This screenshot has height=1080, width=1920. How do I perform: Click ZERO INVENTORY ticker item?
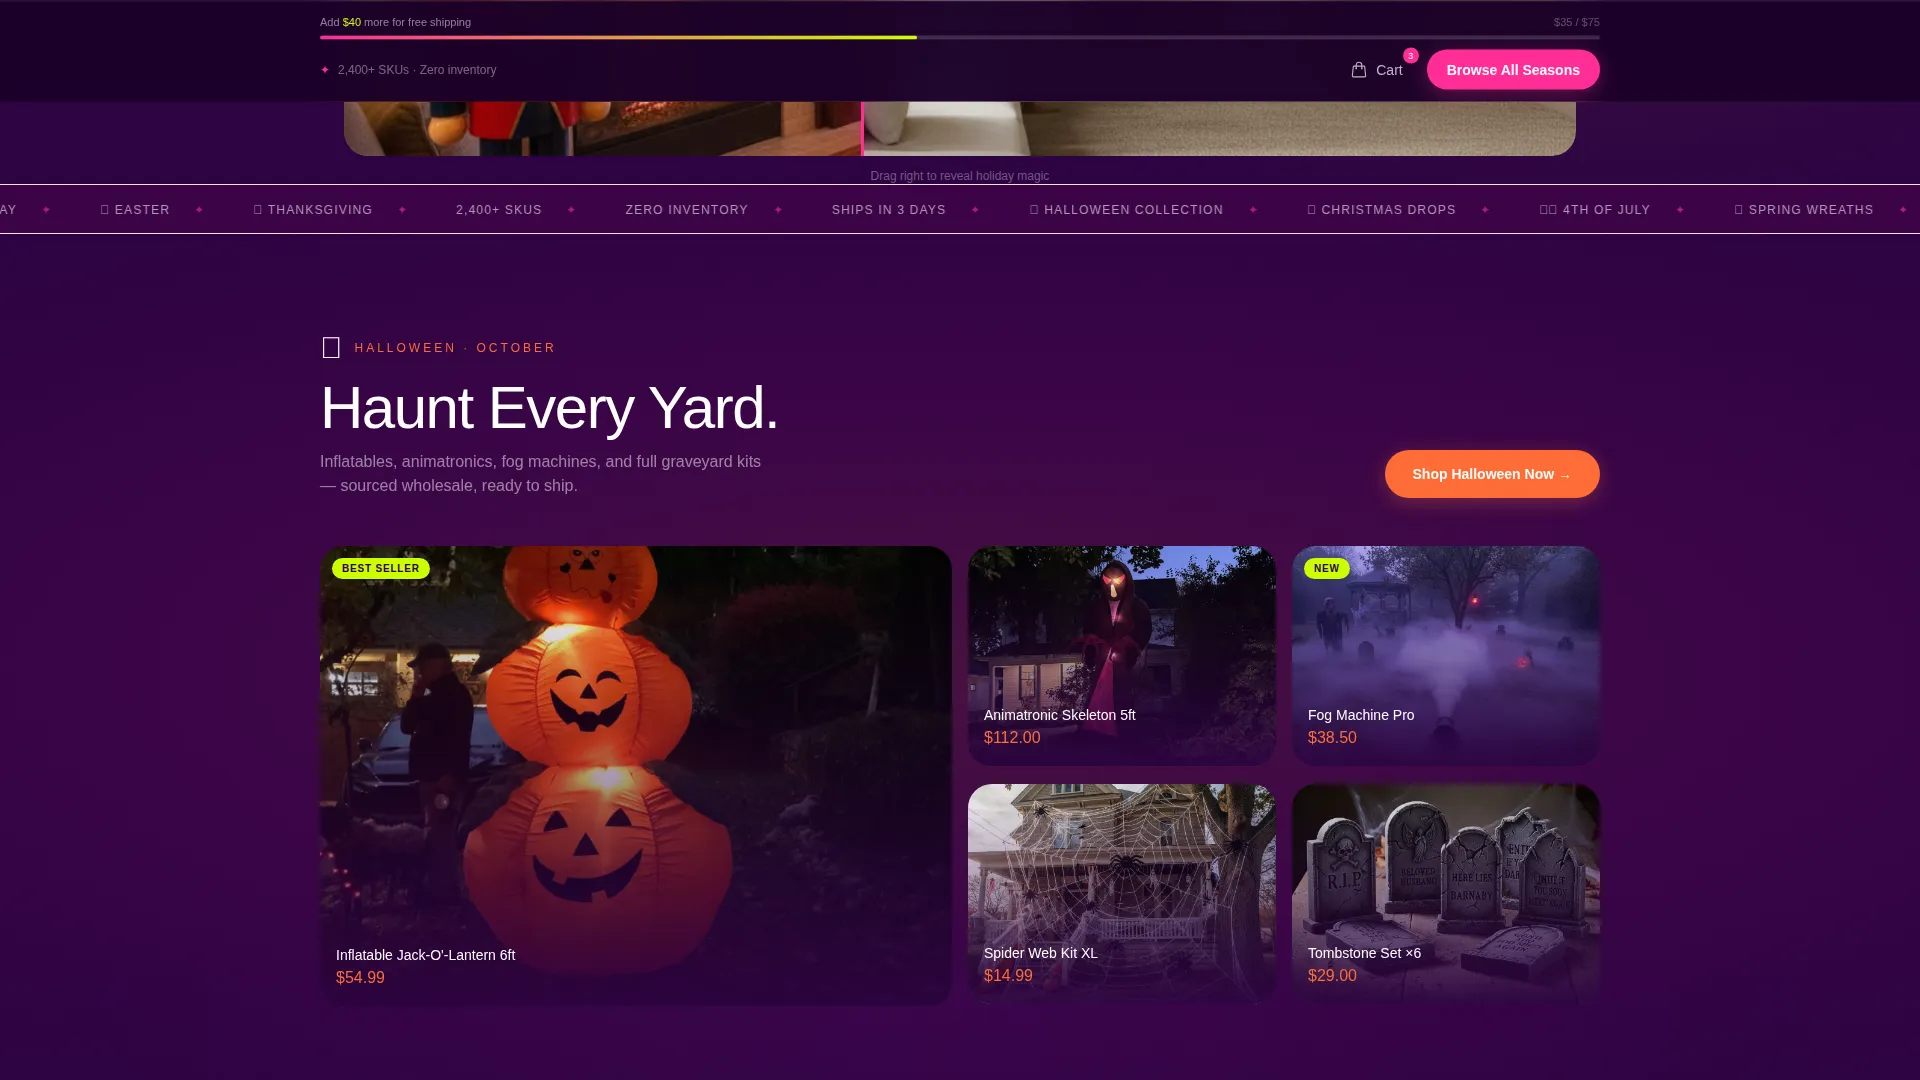tap(687, 210)
